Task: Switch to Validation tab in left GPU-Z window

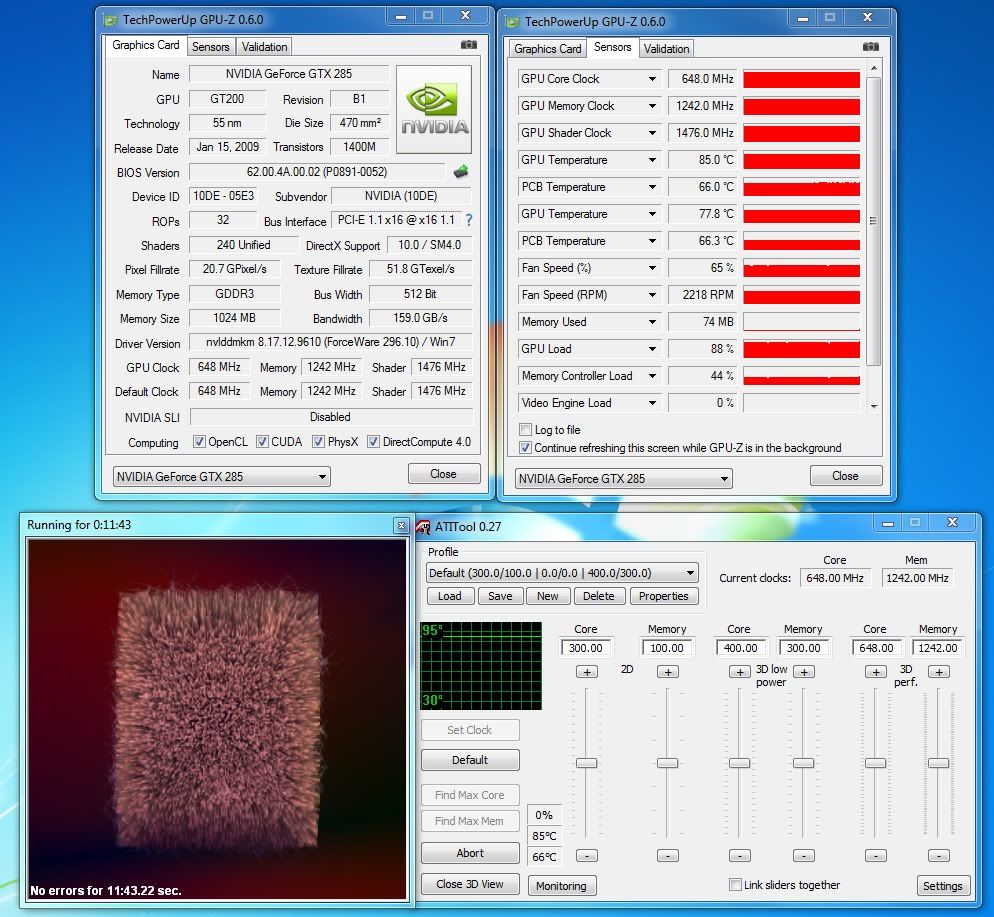Action: coord(264,47)
